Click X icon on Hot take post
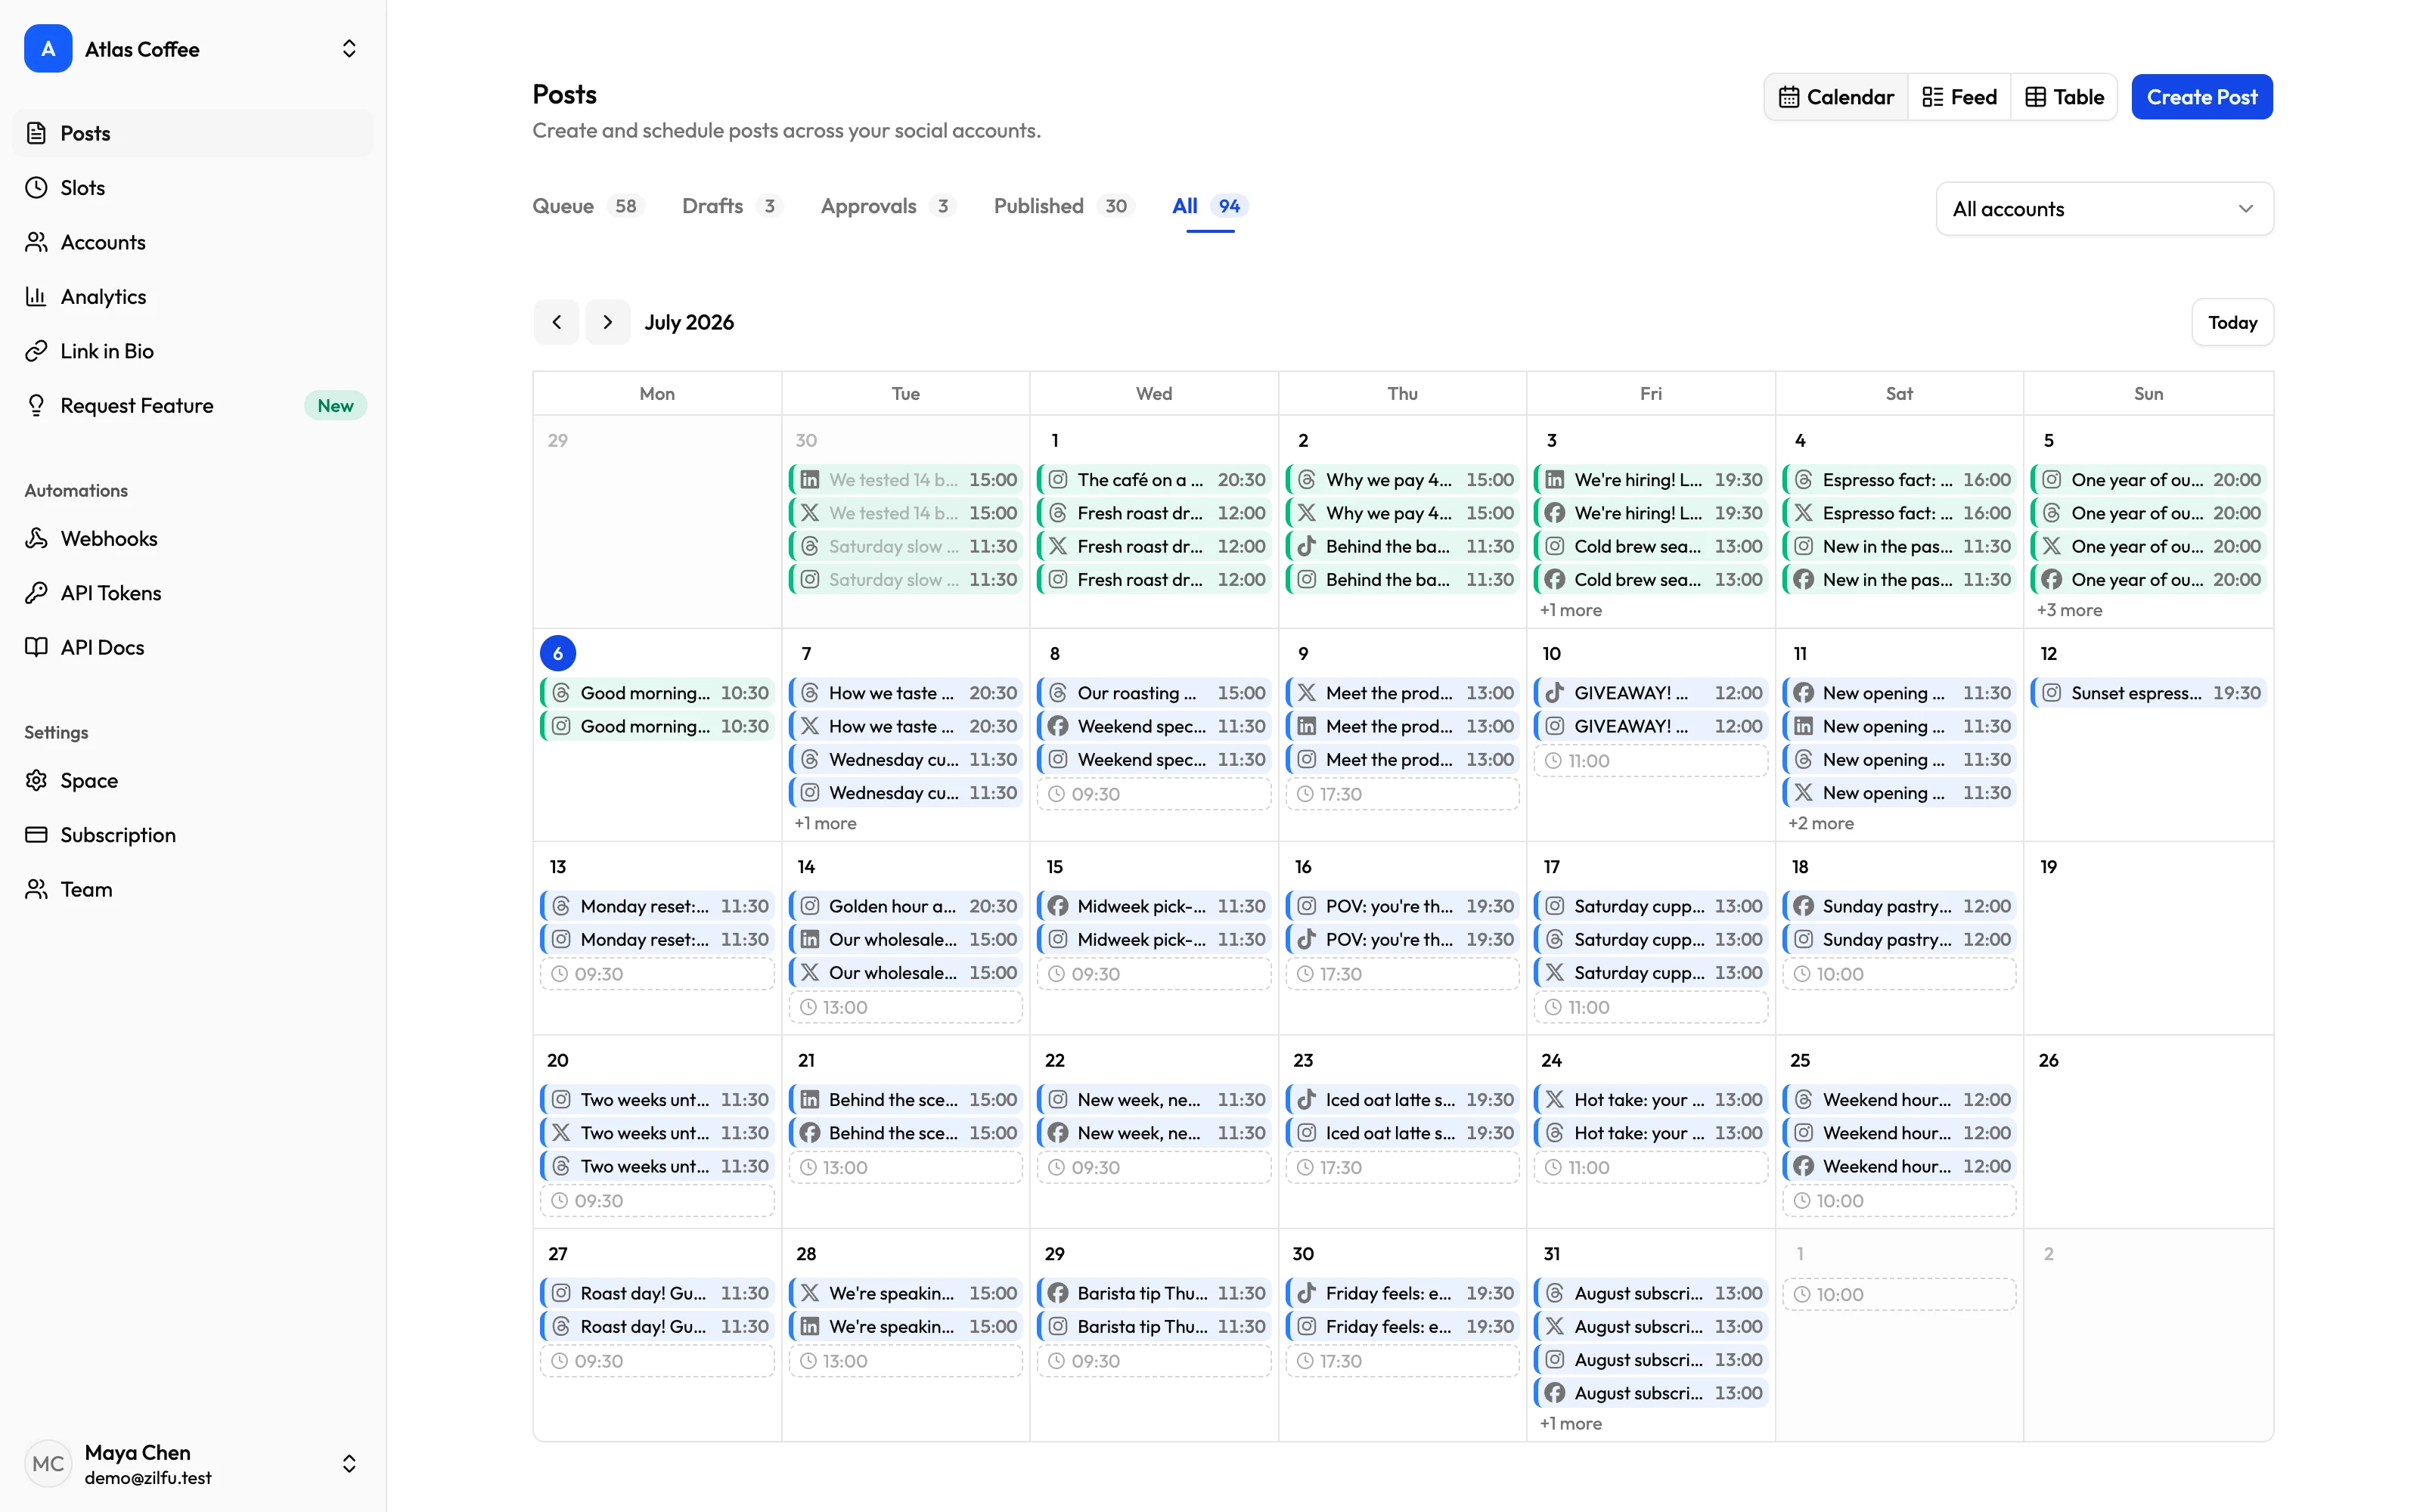The image size is (2420, 1512). pos(1555,1100)
